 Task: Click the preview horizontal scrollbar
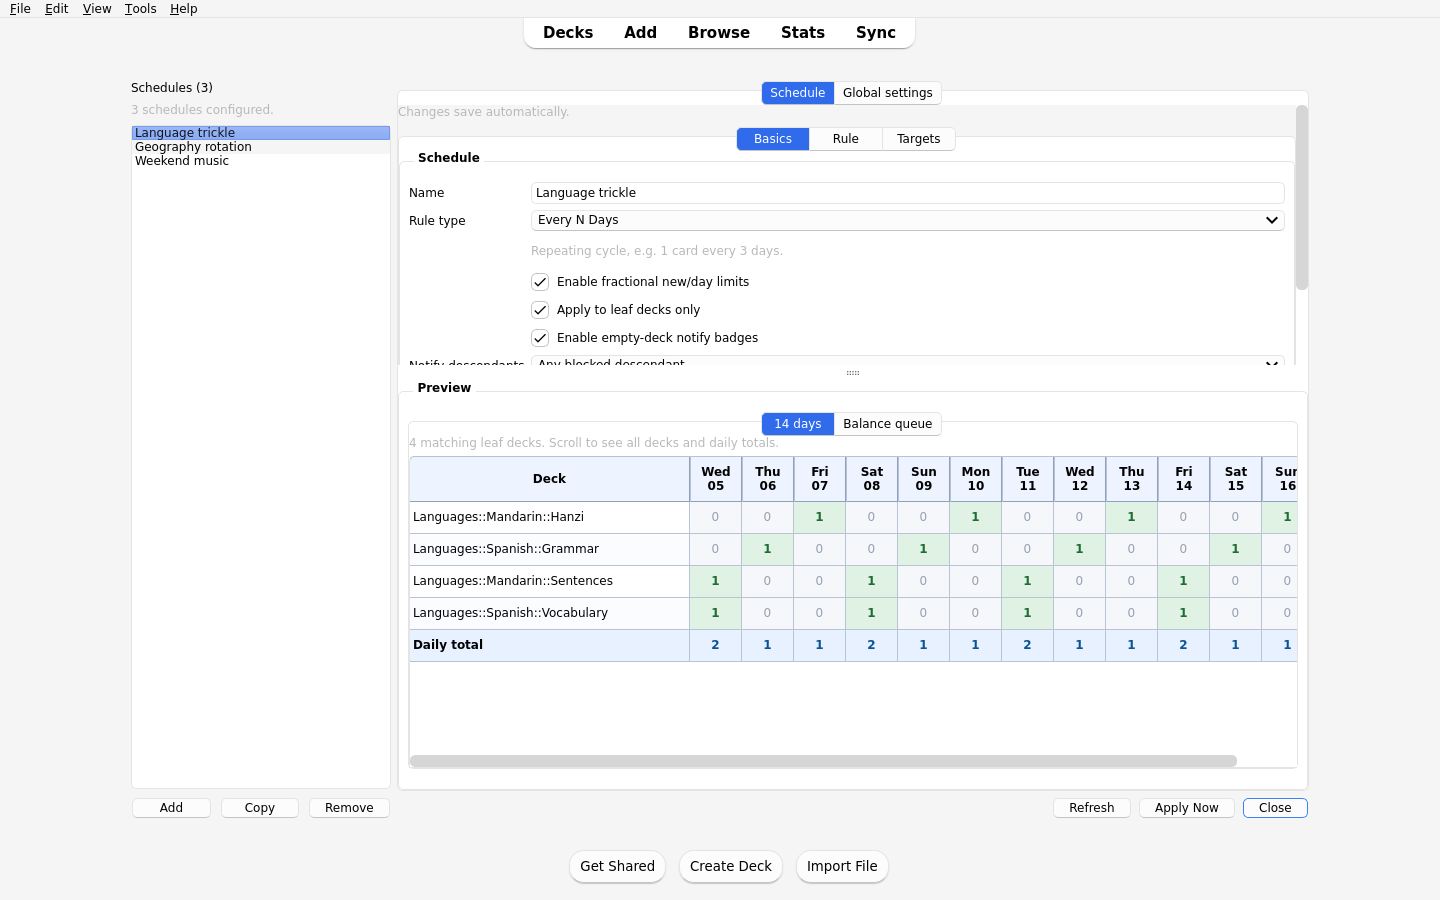point(823,761)
